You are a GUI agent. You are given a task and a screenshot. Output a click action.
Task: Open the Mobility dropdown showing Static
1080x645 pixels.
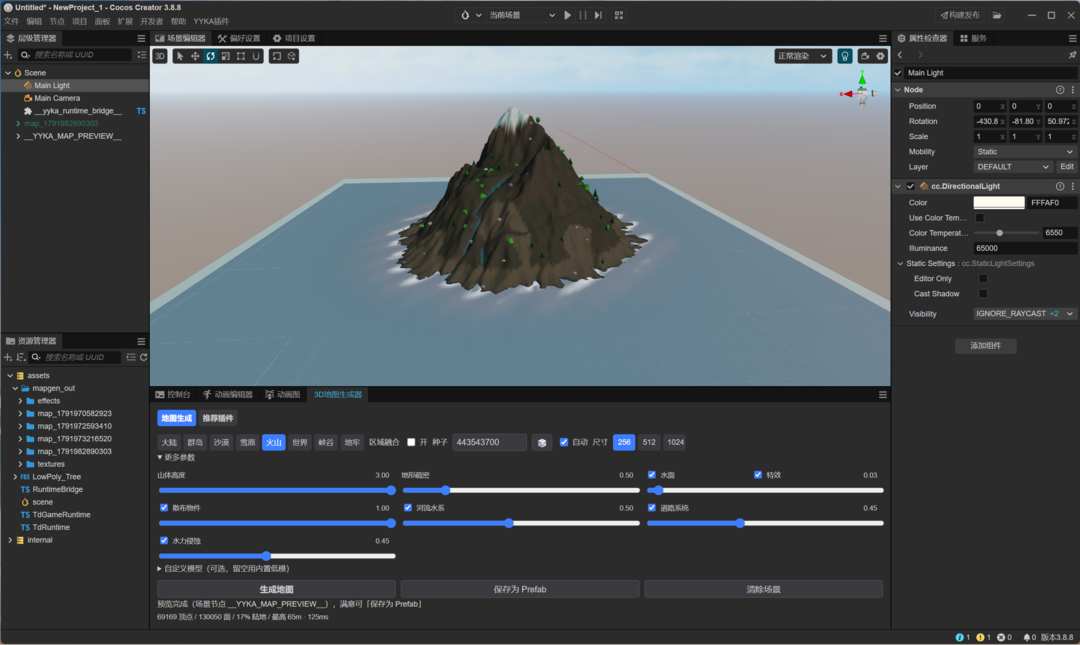1024,152
